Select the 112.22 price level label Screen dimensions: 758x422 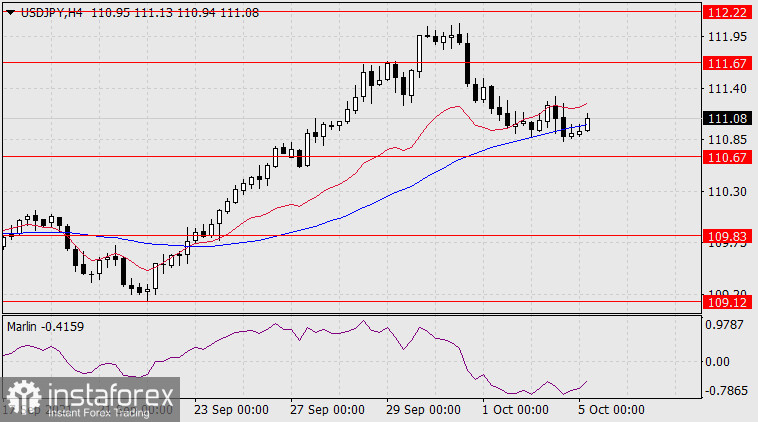pyautogui.click(x=727, y=11)
